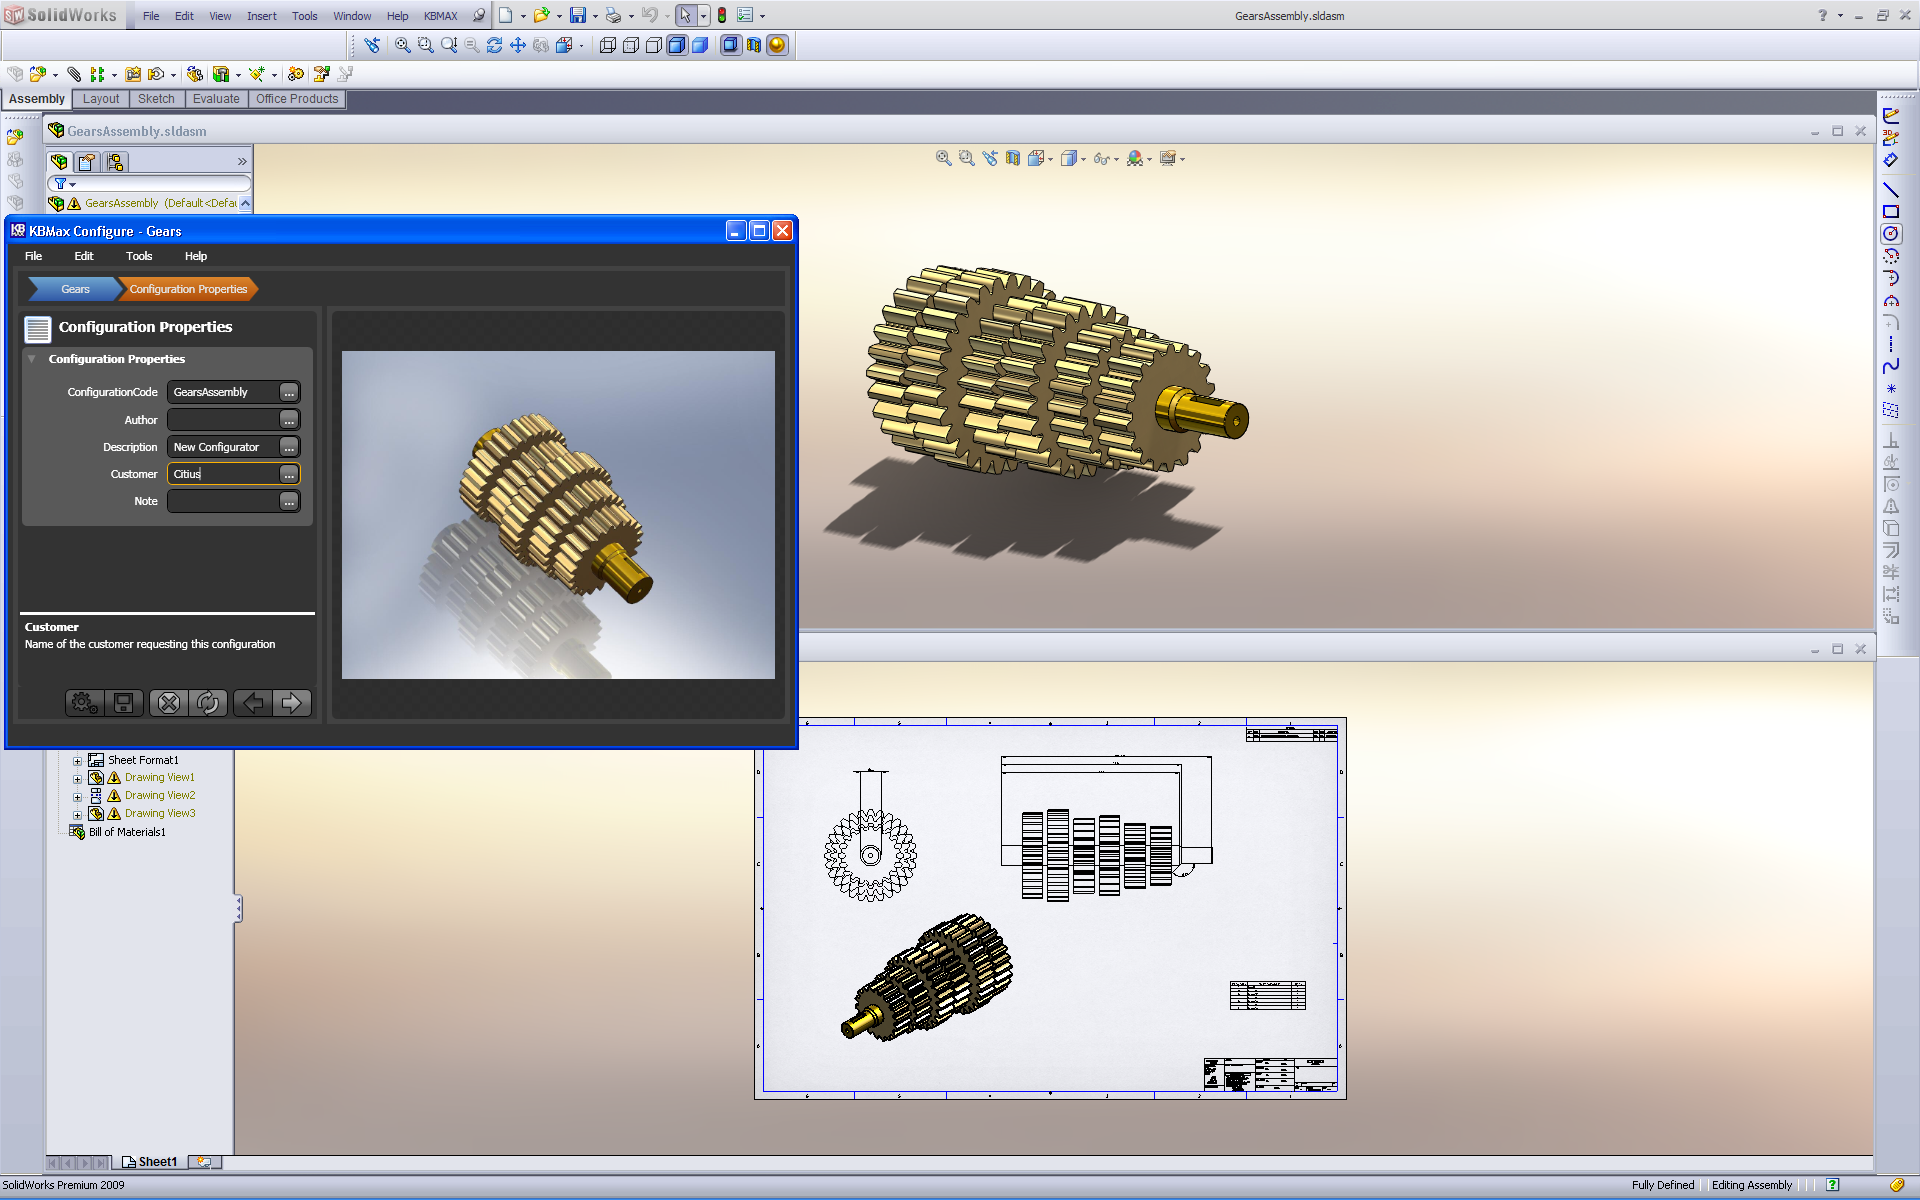Select the Assembly tab in SolidWorks
The height and width of the screenshot is (1200, 1920).
(35, 98)
